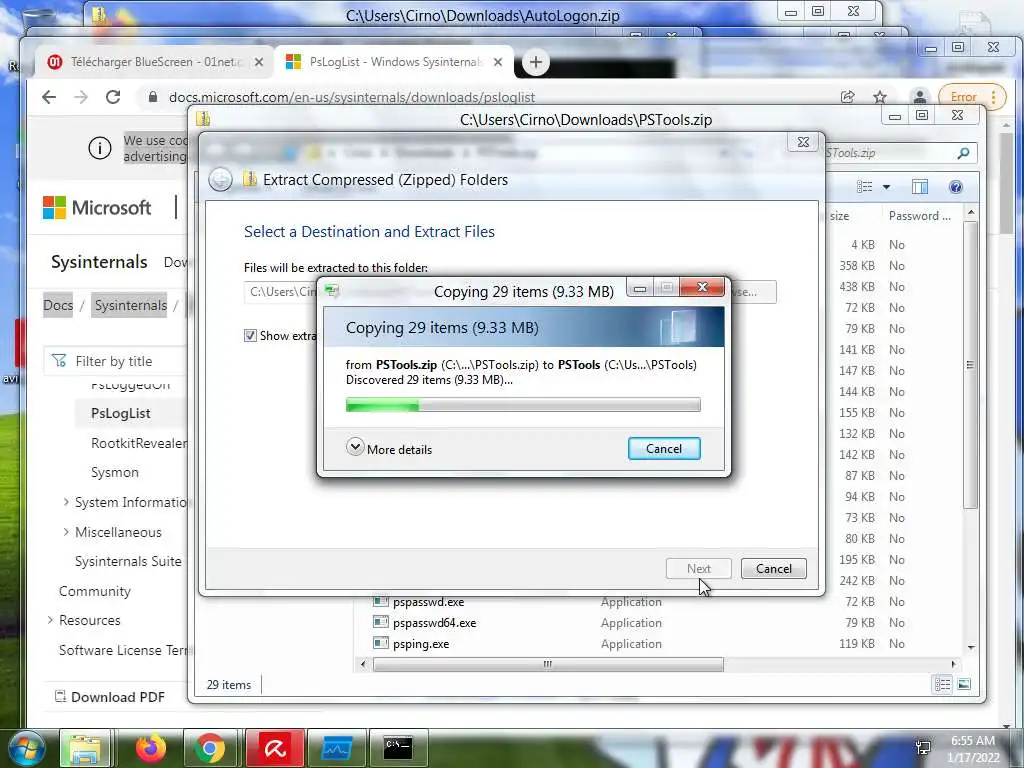Viewport: 1024px width, 768px height.
Task: Sort by Password column header
Action: pos(919,216)
